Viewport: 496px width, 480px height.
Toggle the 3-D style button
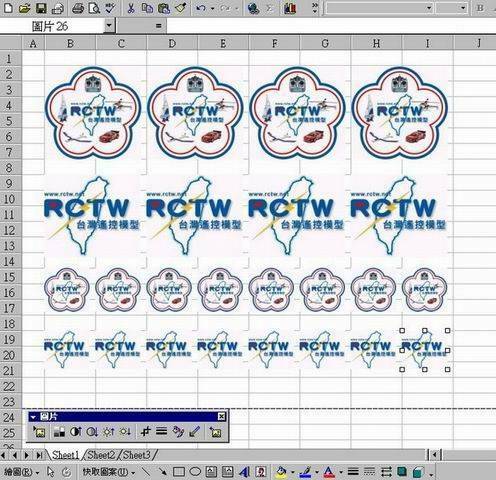[418, 472]
